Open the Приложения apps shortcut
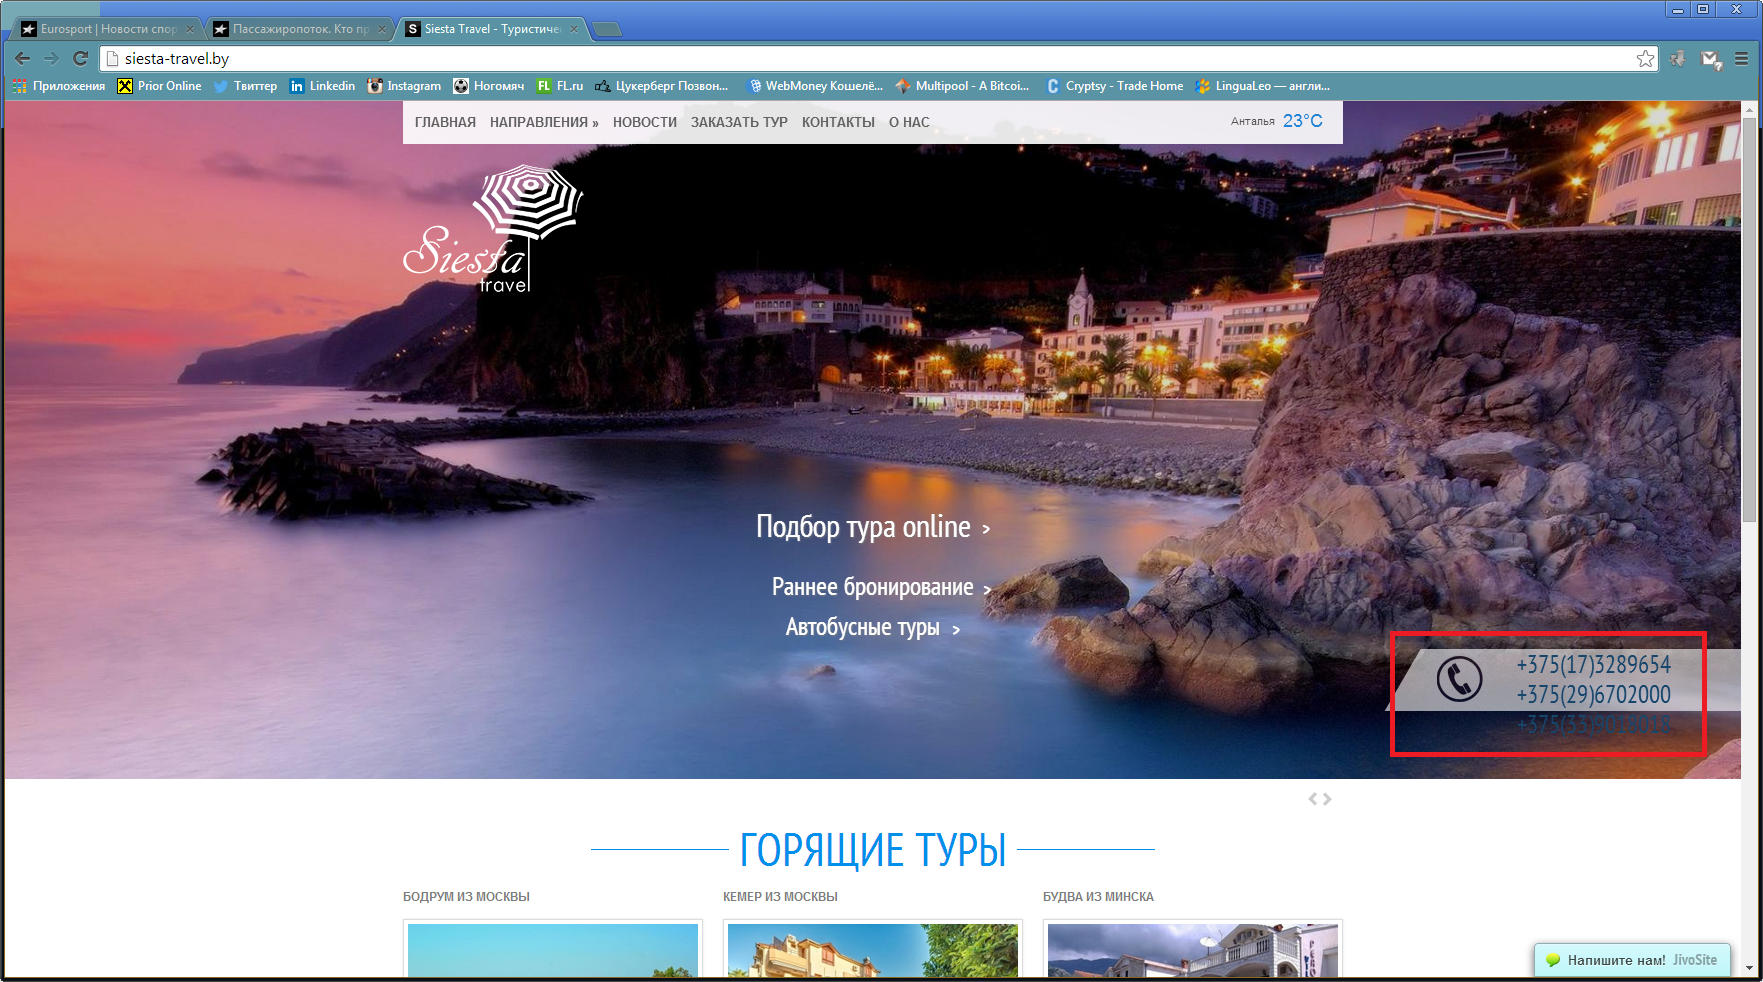This screenshot has height=982, width=1763. [59, 86]
